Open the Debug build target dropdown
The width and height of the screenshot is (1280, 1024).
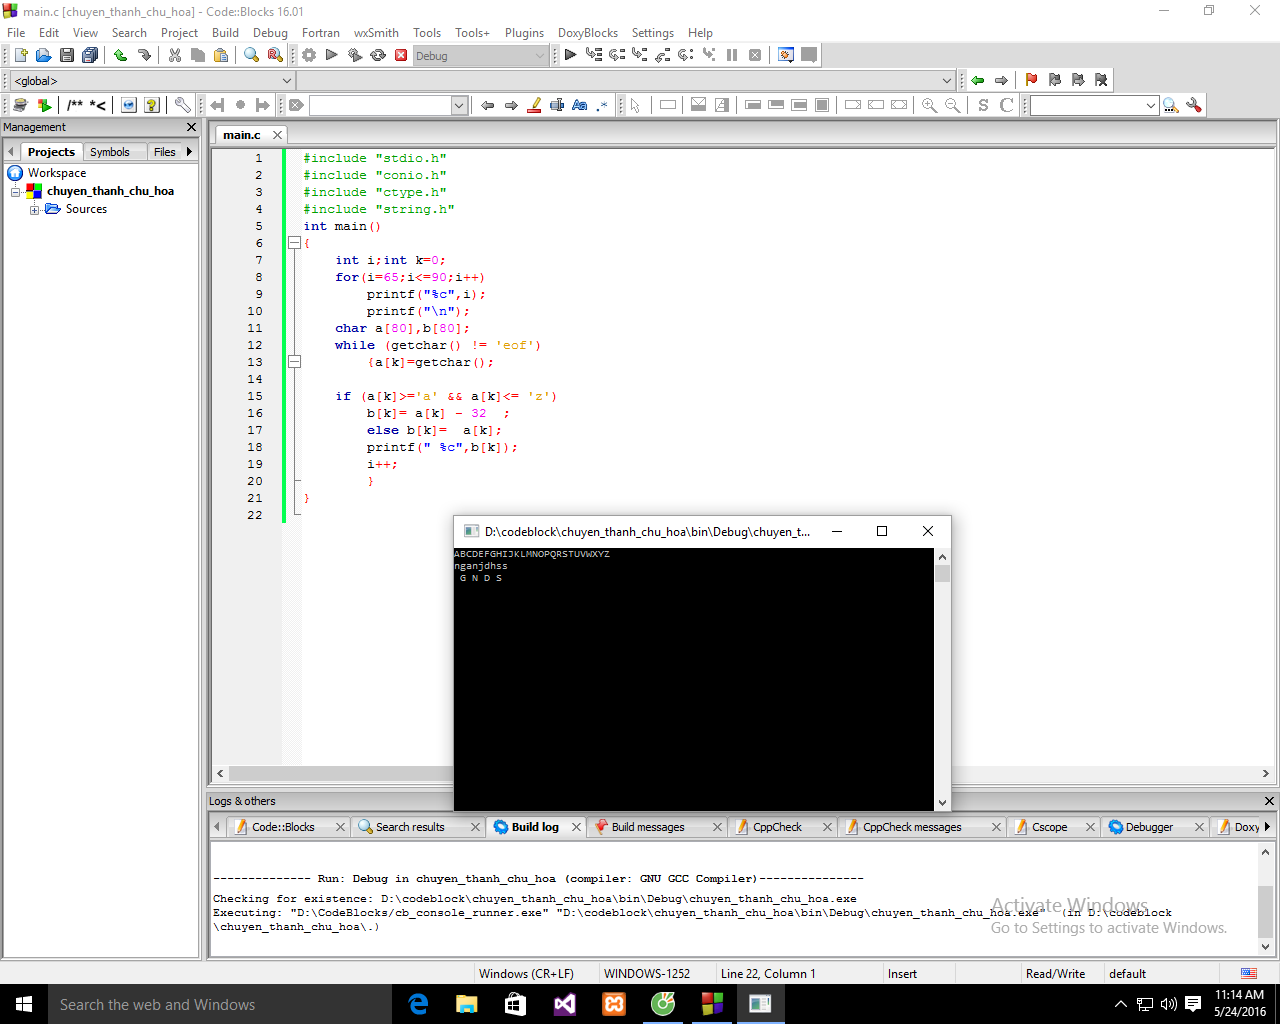click(481, 56)
